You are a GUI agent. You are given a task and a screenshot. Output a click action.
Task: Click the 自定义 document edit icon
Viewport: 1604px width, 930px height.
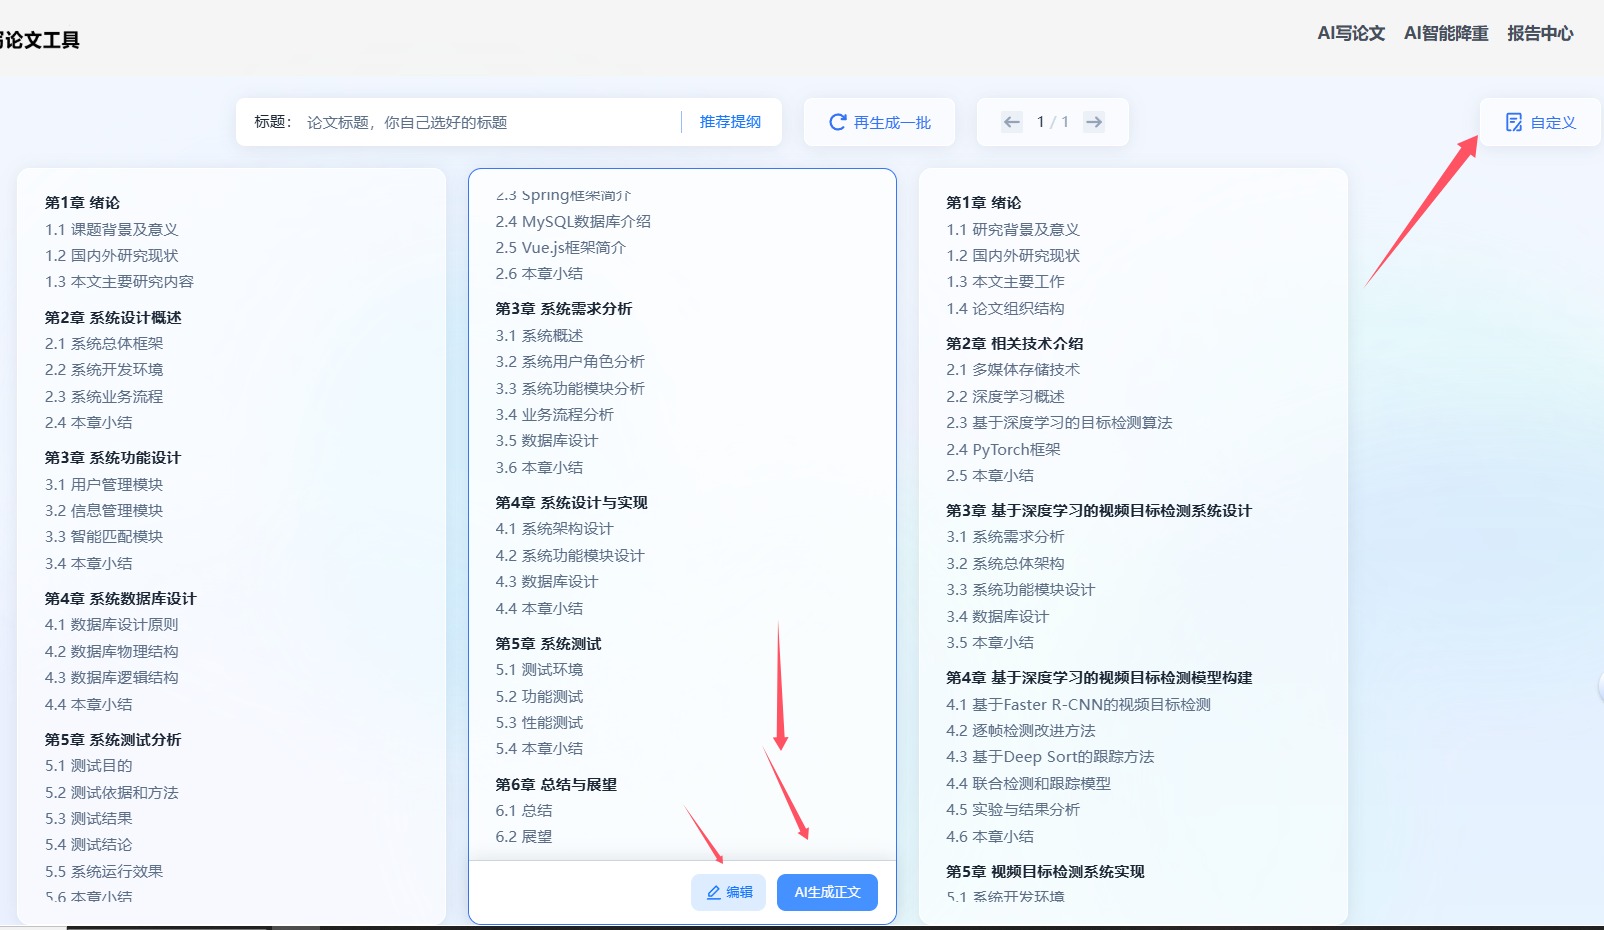coord(1514,122)
